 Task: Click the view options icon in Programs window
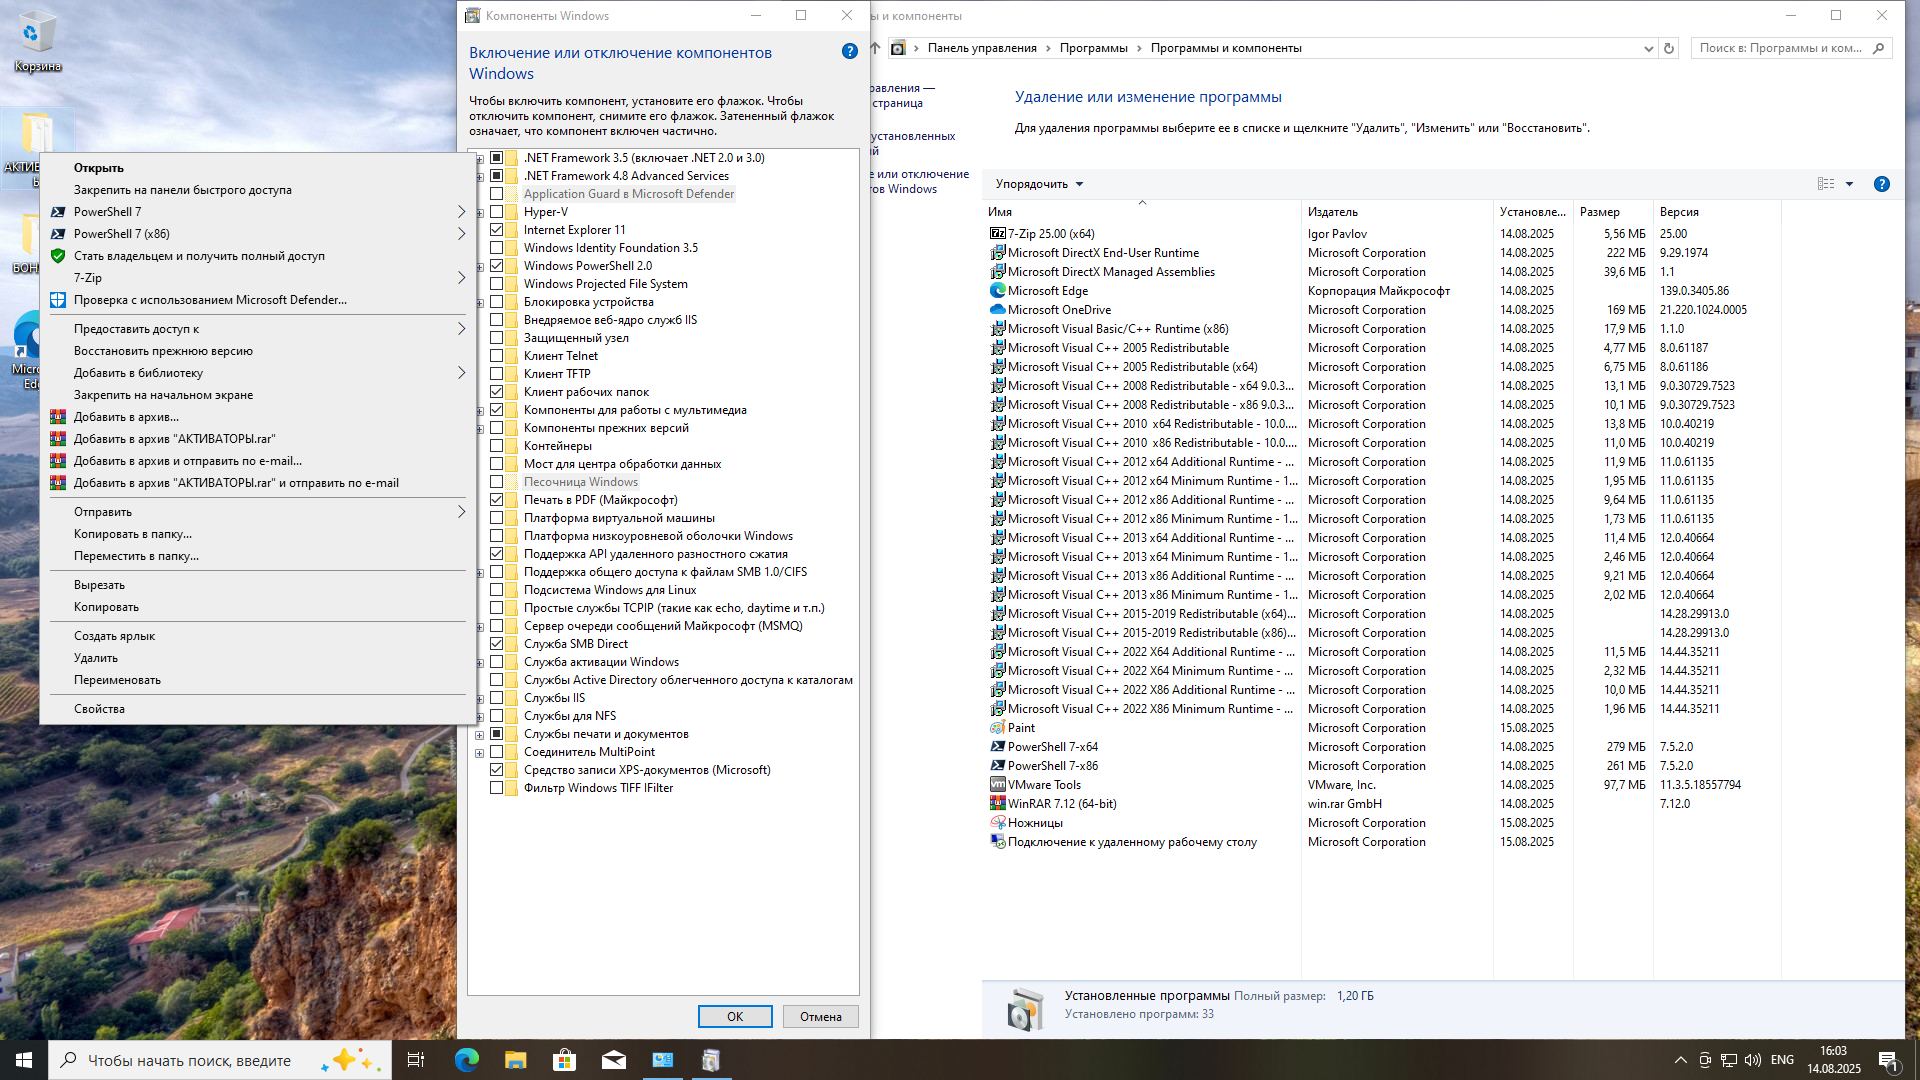point(1826,184)
